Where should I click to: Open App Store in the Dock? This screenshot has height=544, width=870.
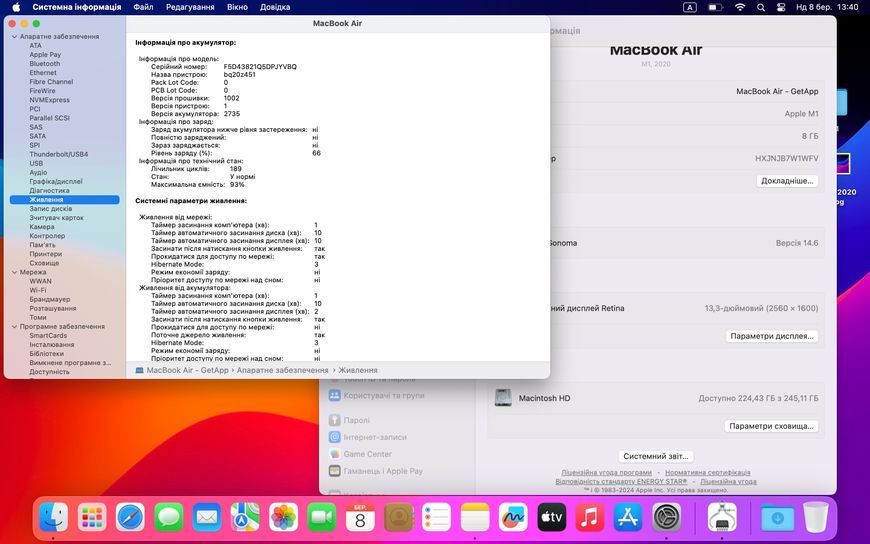point(628,517)
